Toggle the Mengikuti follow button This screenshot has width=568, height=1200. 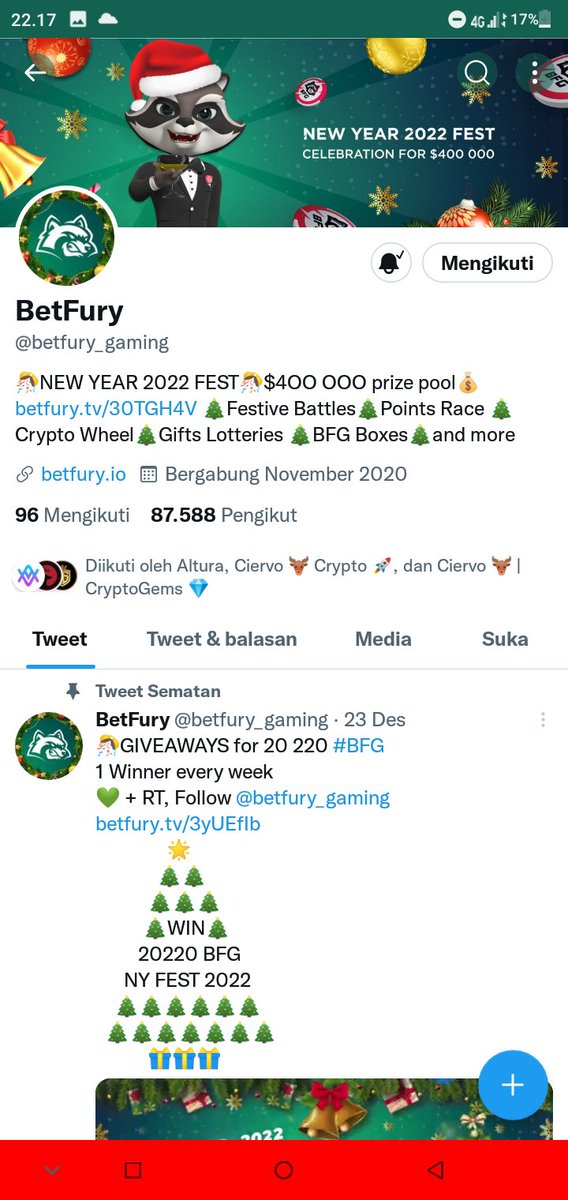[487, 263]
